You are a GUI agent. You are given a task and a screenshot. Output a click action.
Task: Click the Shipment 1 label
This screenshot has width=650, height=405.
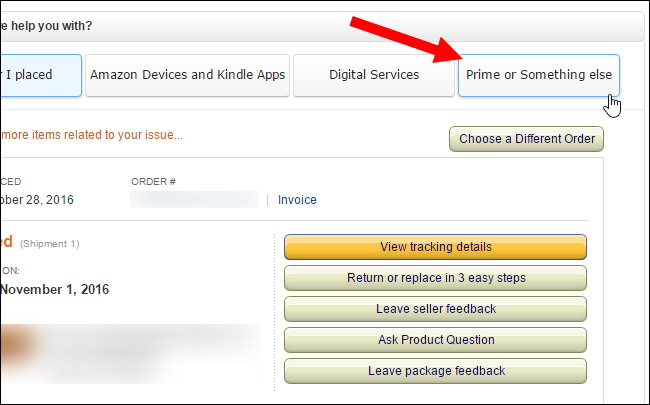[x=50, y=244]
